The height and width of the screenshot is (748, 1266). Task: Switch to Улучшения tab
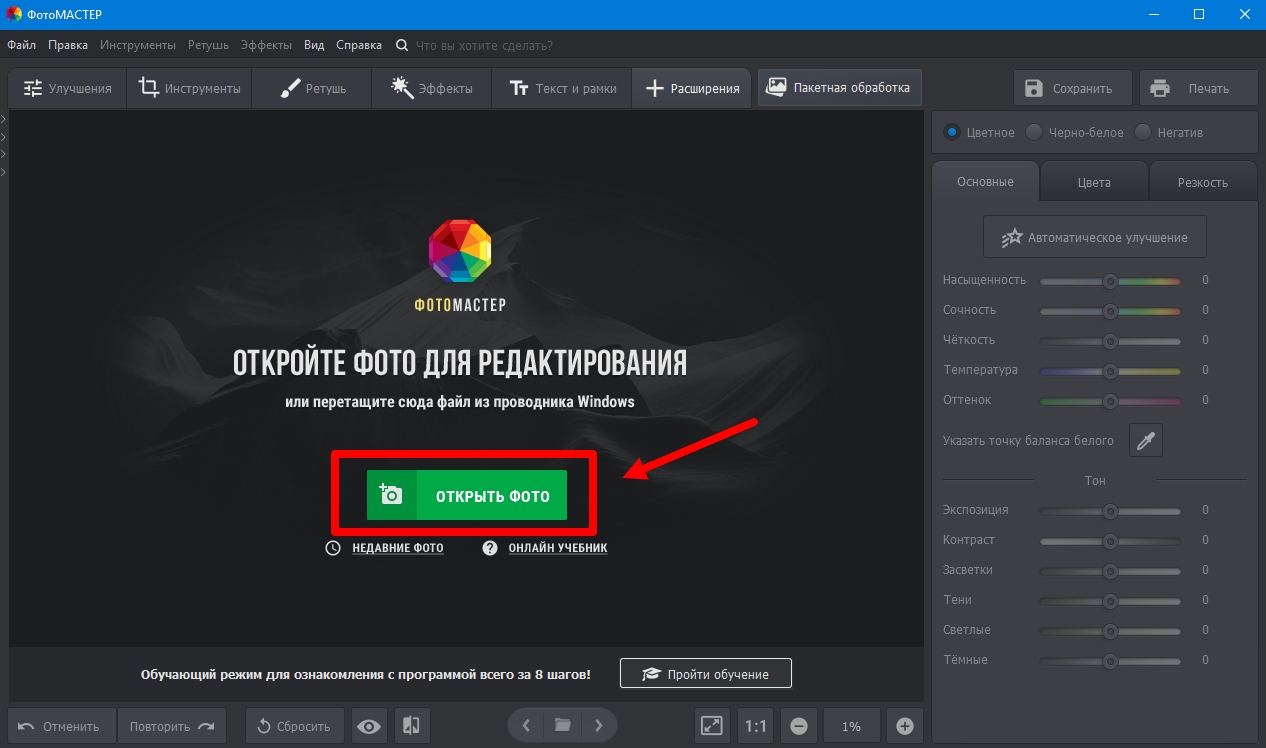[67, 88]
